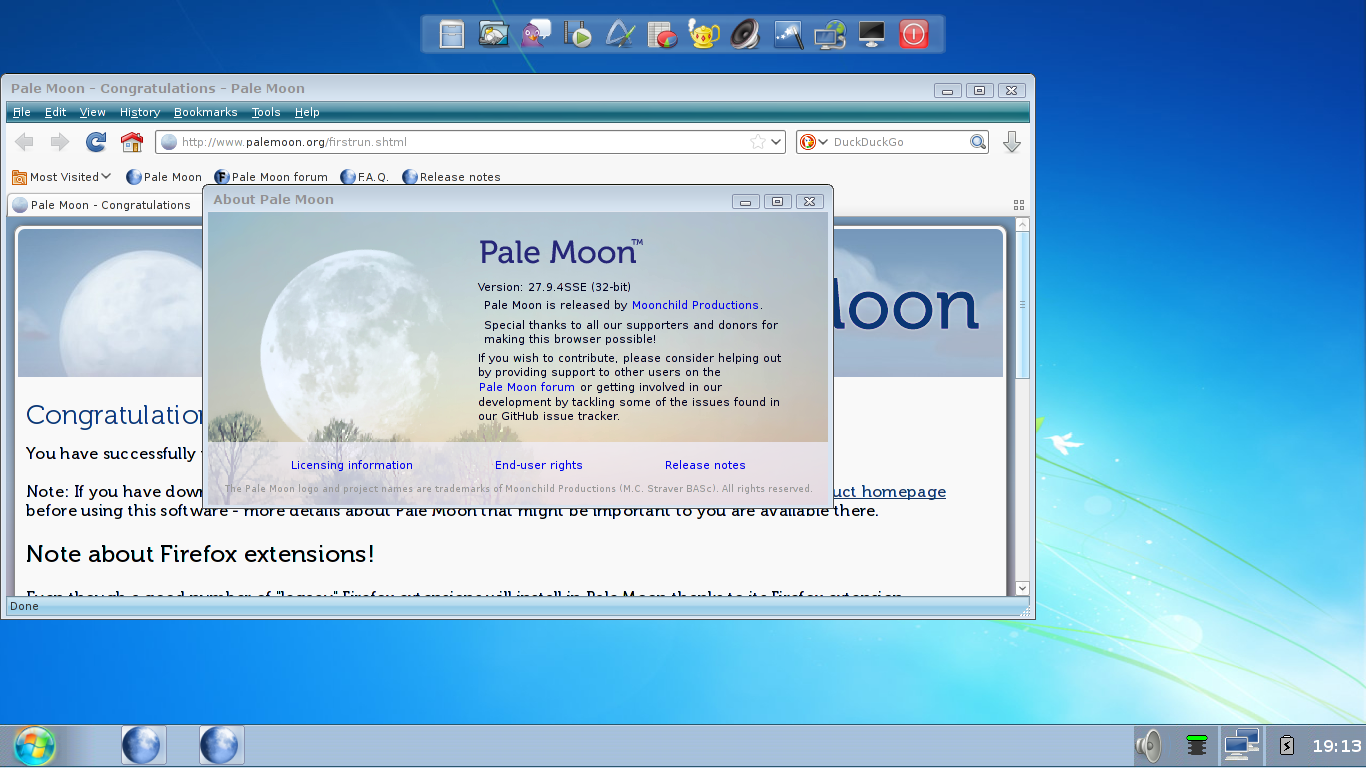
Task: Open the network globe-and-computer dock icon
Action: pyautogui.click(x=830, y=35)
